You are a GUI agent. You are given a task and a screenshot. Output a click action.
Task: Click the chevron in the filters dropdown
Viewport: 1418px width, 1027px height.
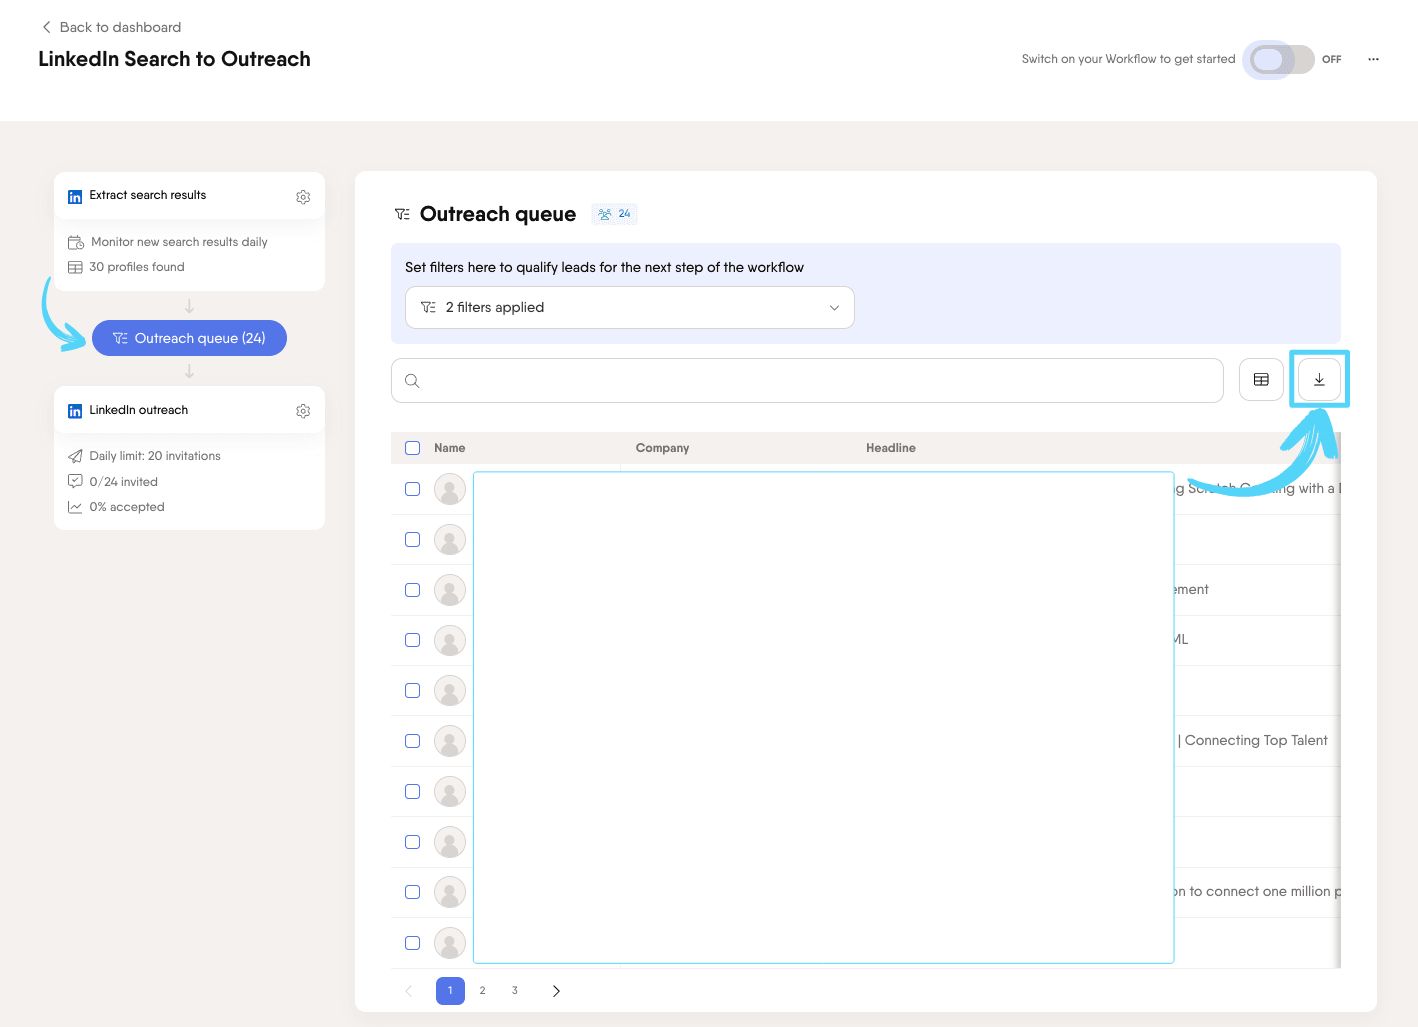[834, 307]
